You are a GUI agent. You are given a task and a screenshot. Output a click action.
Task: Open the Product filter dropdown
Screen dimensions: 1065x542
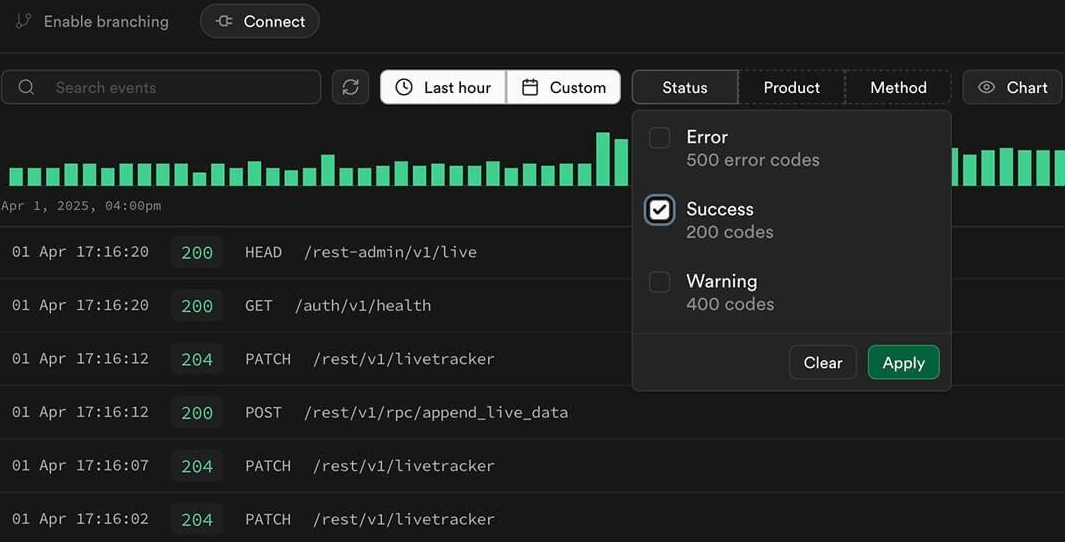pyautogui.click(x=791, y=87)
